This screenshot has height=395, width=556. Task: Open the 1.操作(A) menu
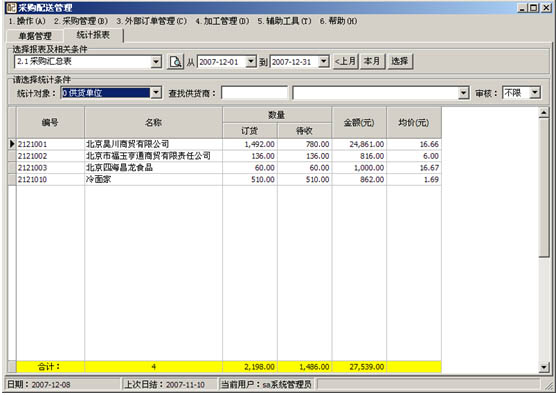click(x=27, y=21)
